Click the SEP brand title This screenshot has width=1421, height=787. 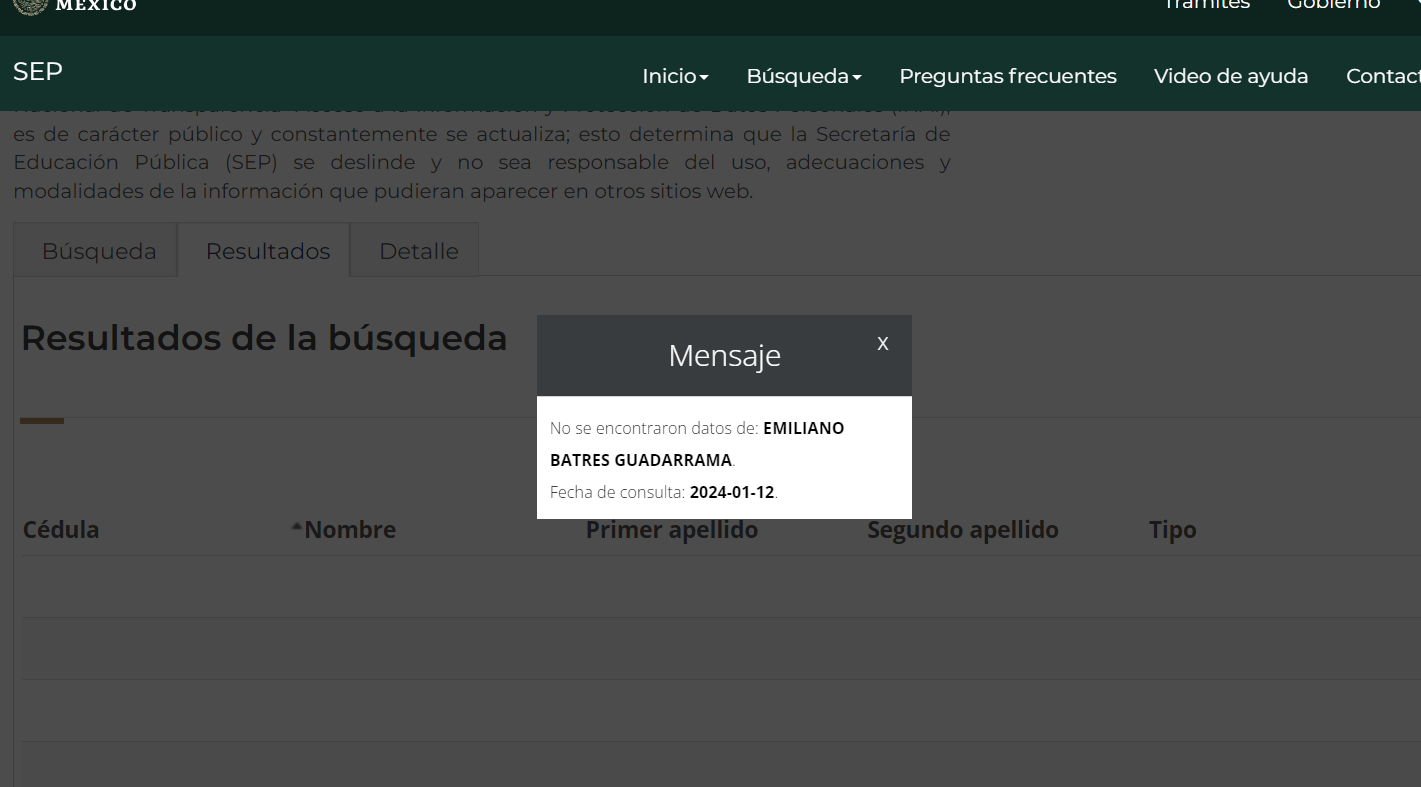tap(38, 72)
